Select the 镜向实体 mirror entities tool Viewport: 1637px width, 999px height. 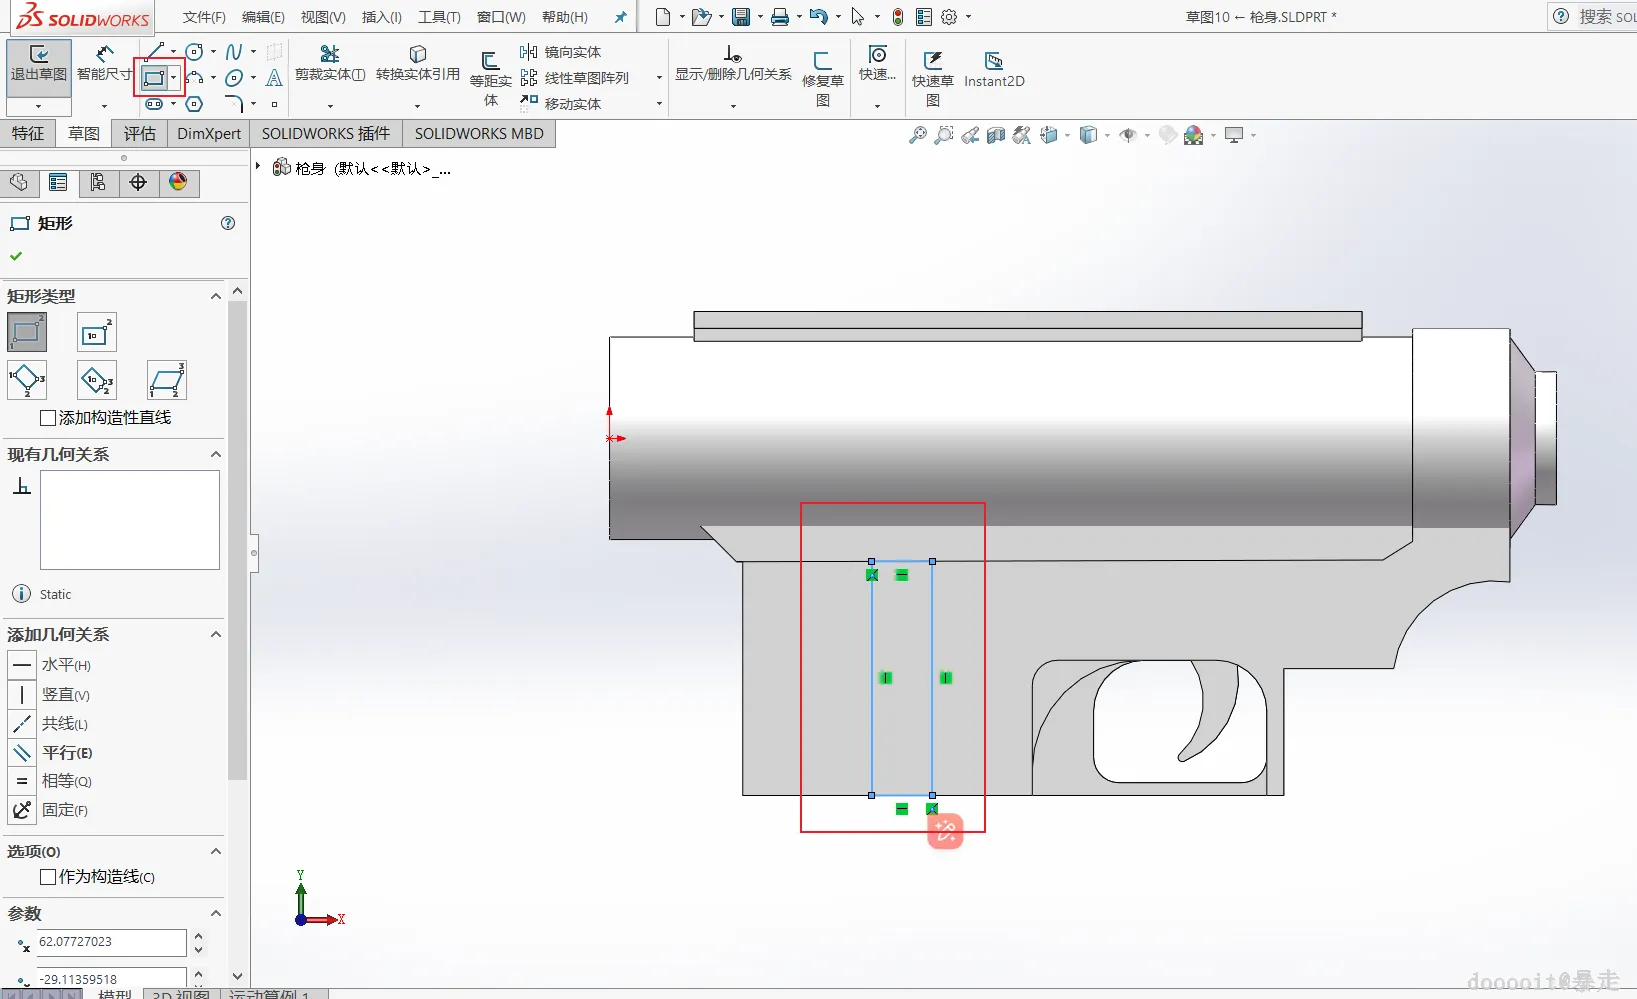tap(561, 52)
